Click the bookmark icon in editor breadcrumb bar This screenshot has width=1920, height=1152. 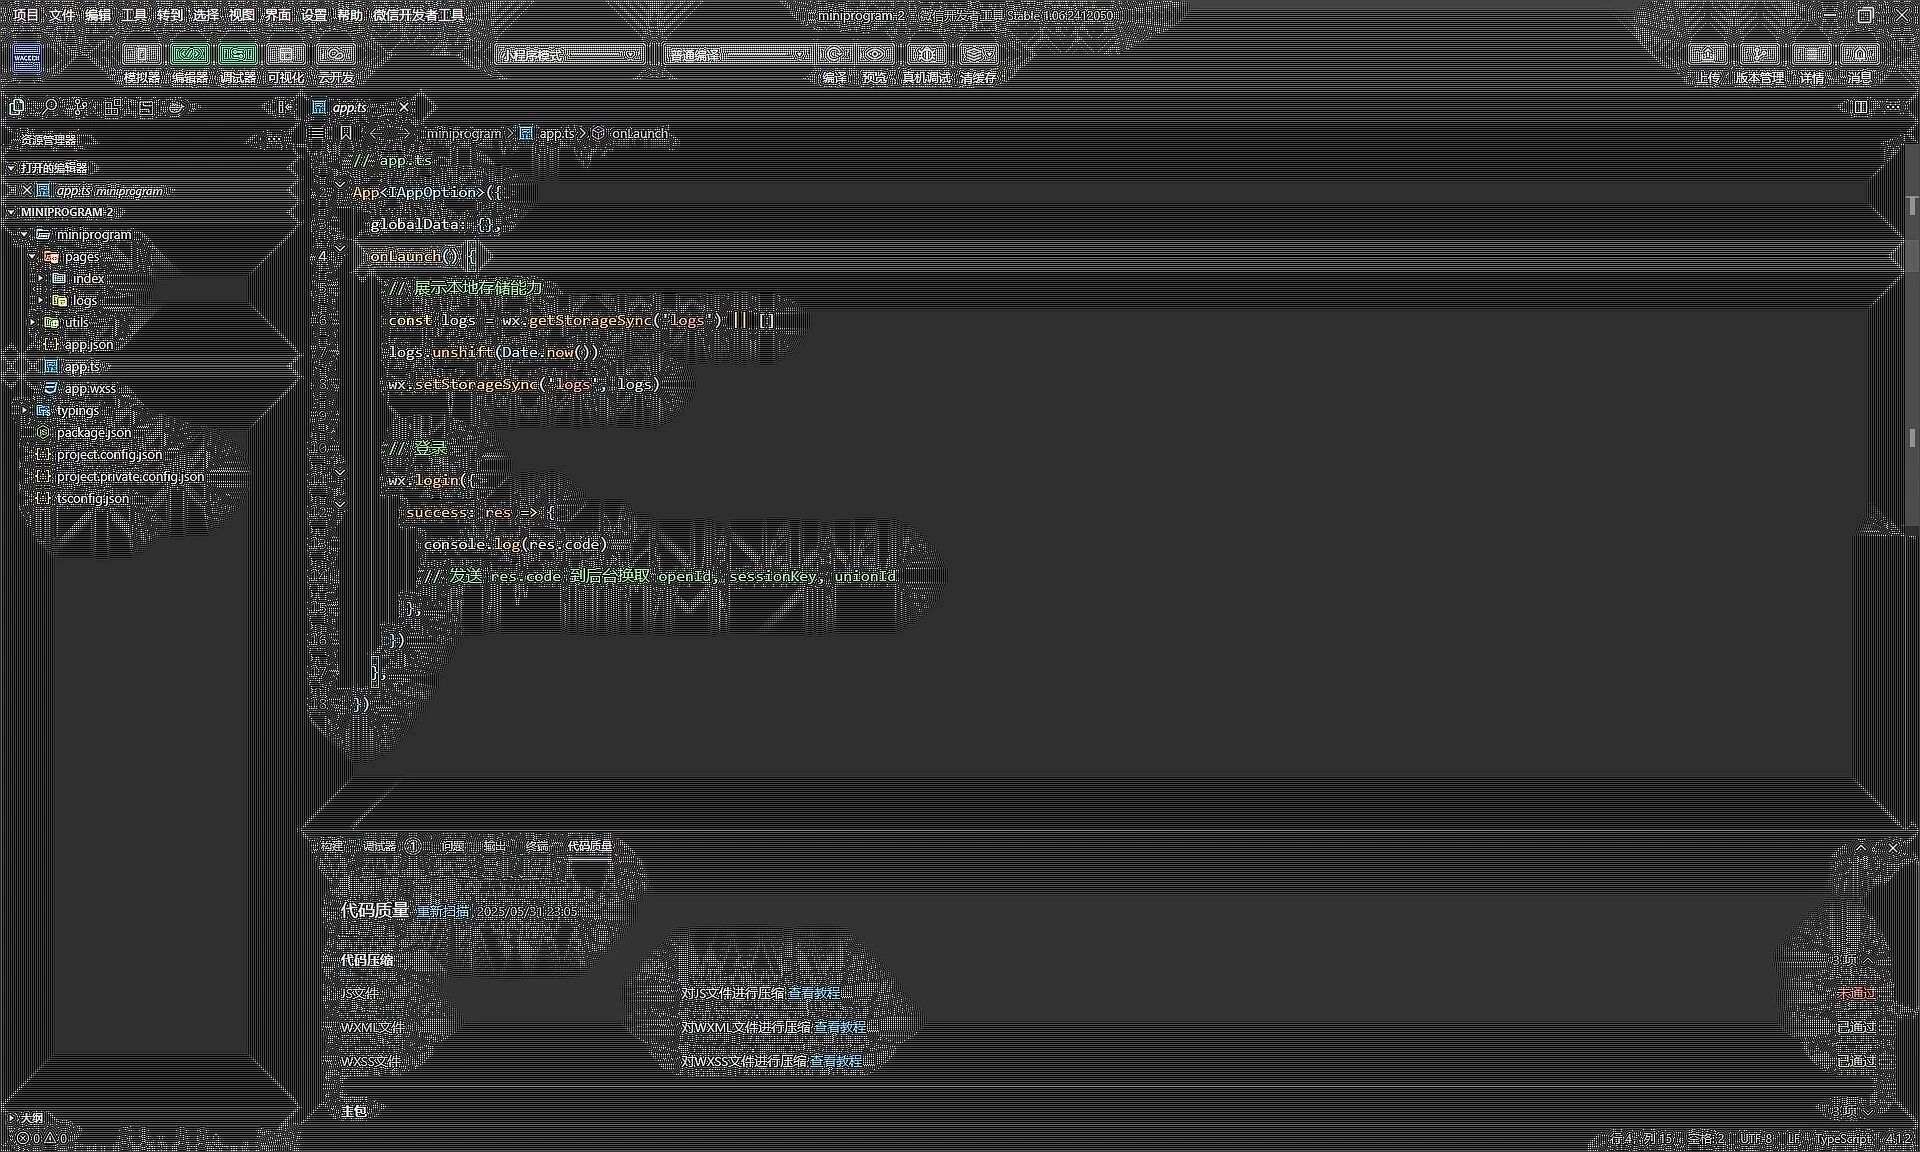tap(345, 133)
